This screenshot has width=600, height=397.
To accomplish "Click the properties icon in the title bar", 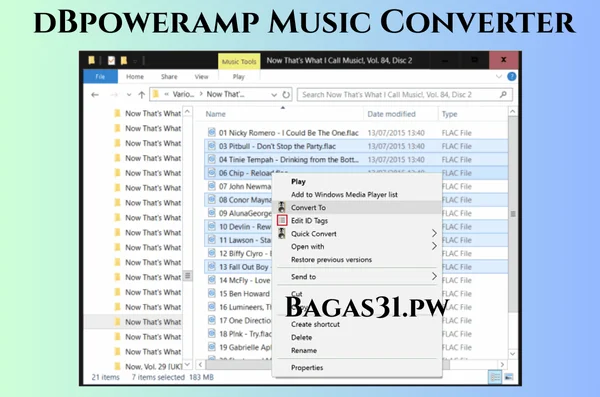I will tap(111, 60).
